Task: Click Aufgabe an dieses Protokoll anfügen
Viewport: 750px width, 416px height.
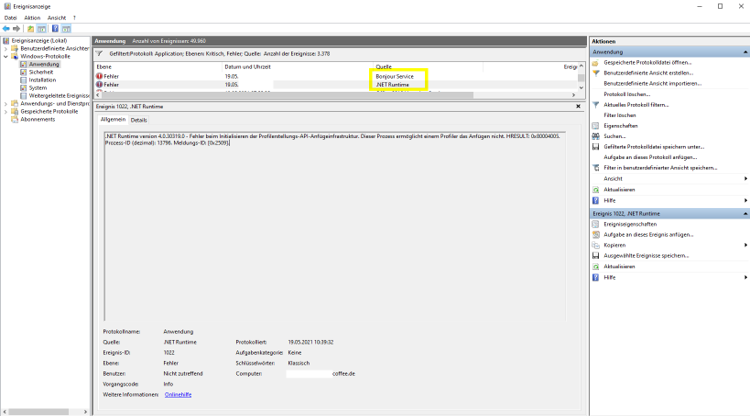Action: point(650,157)
